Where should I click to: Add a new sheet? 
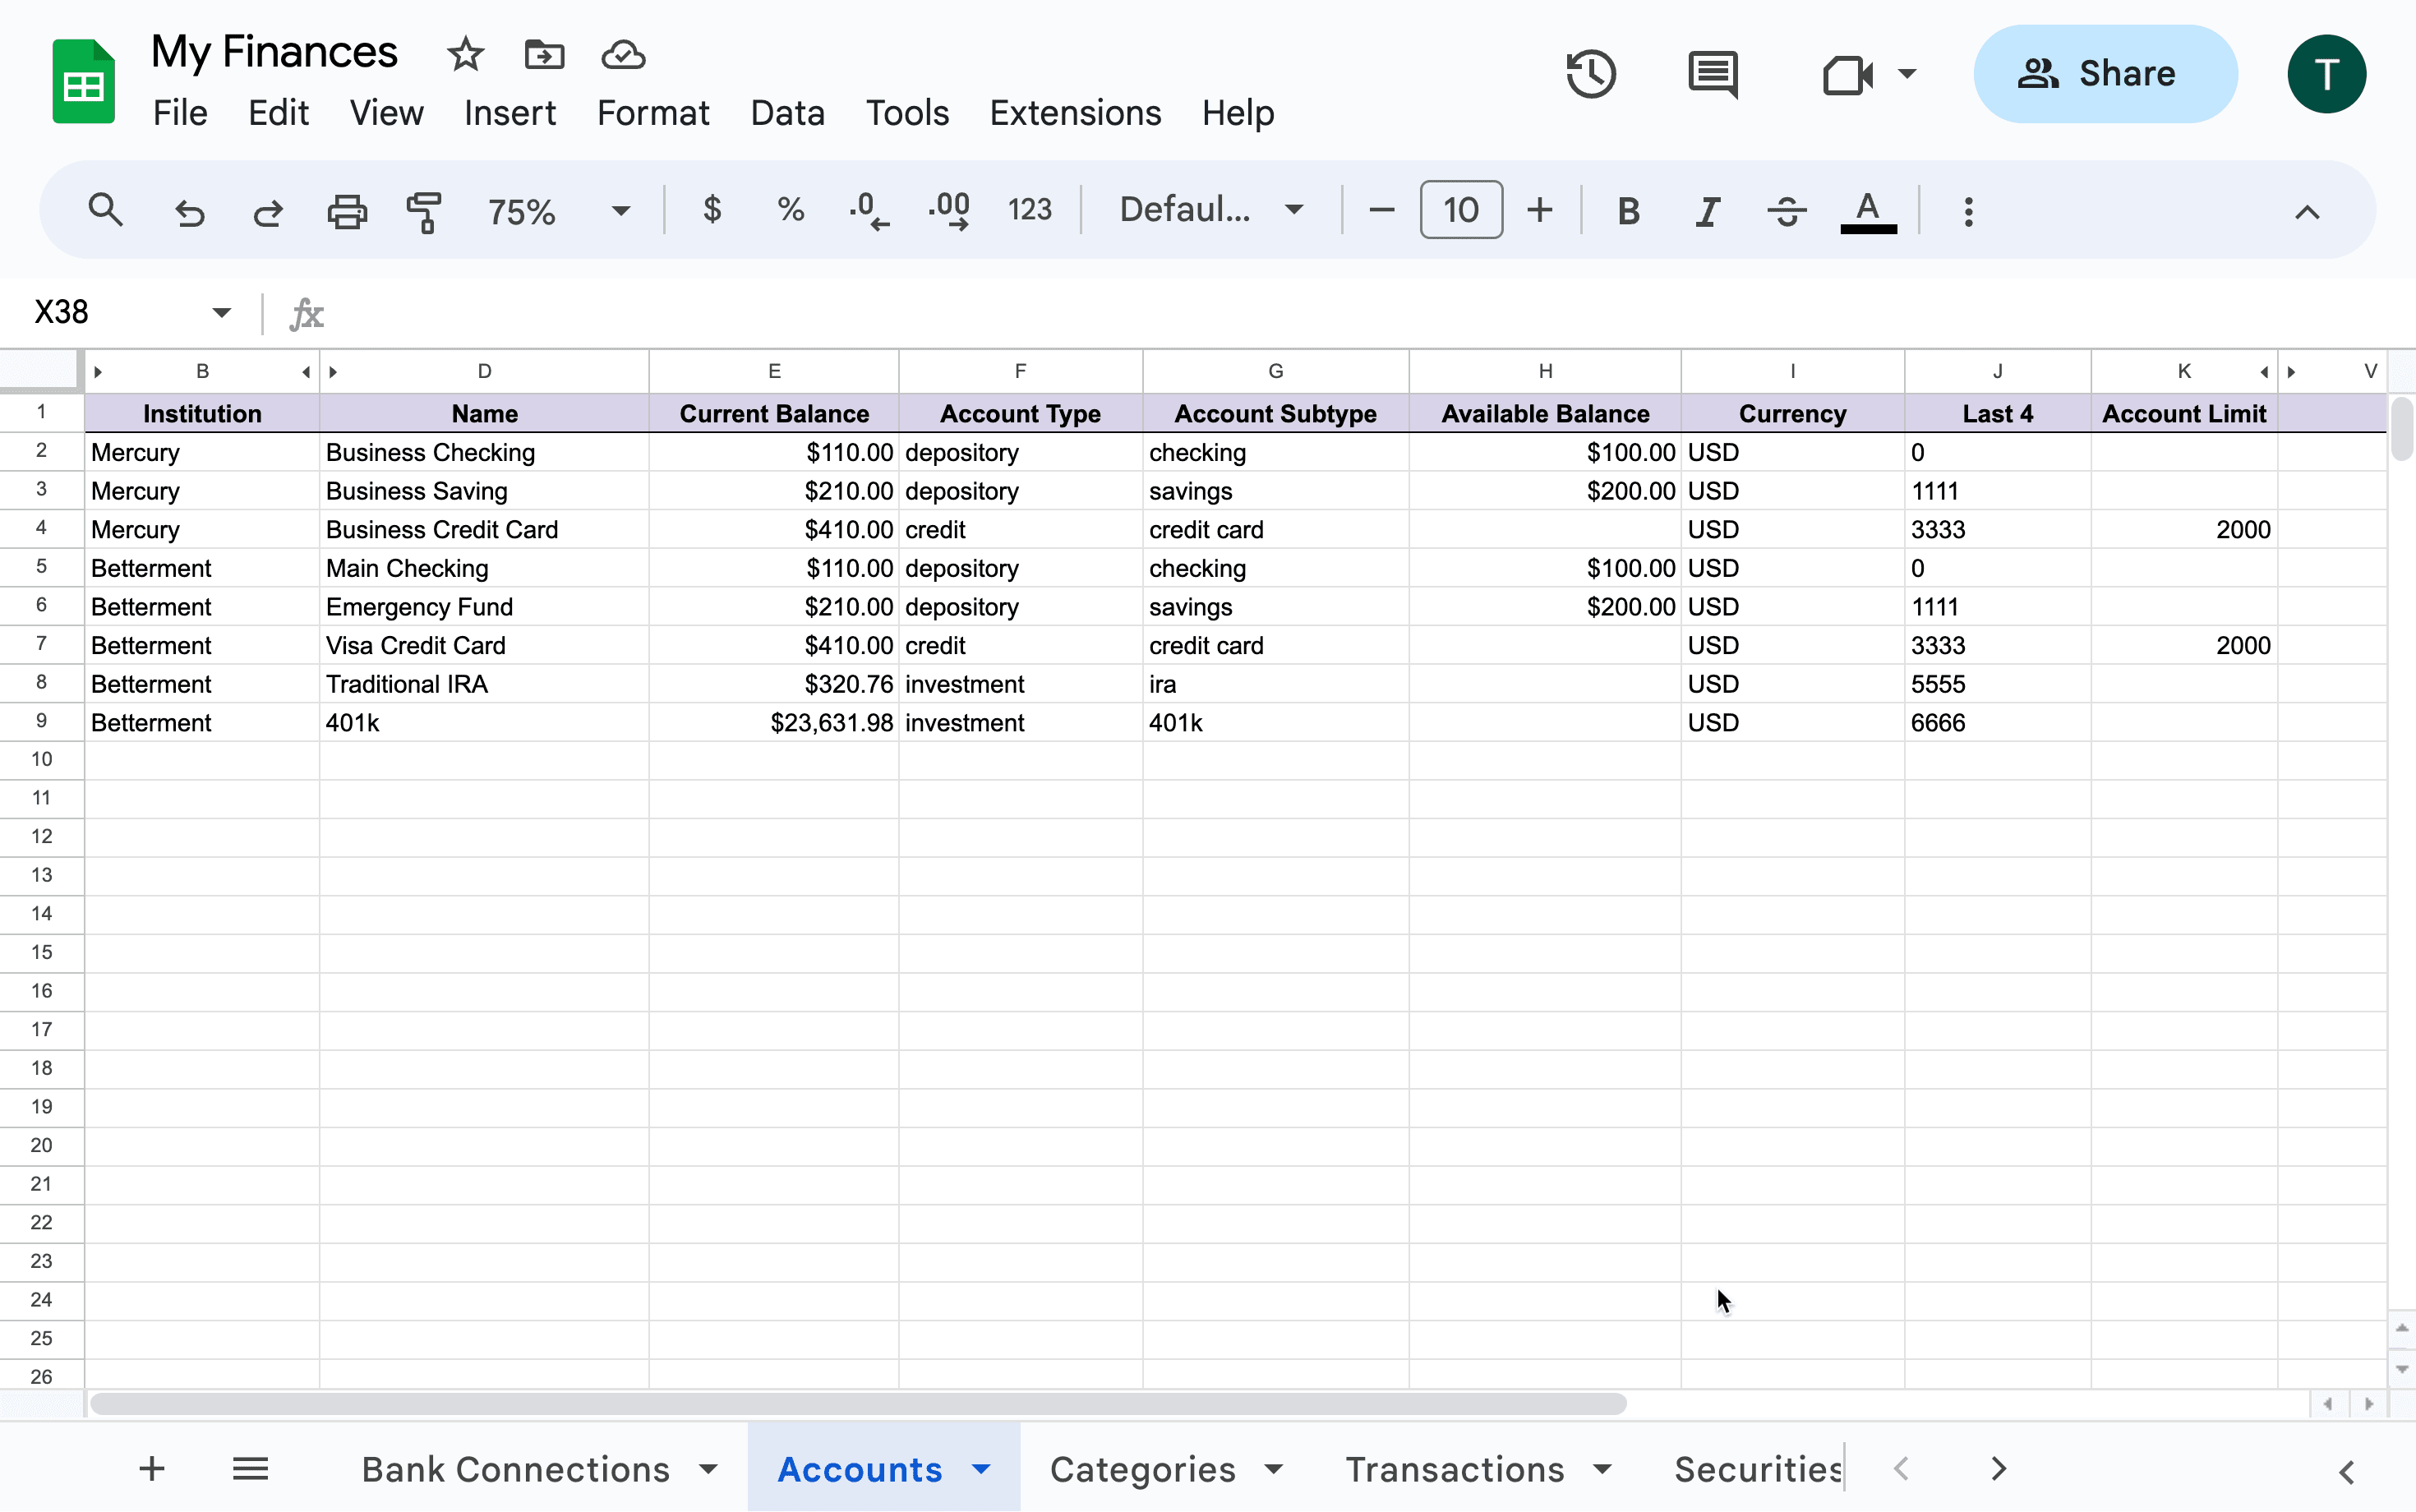tap(151, 1468)
